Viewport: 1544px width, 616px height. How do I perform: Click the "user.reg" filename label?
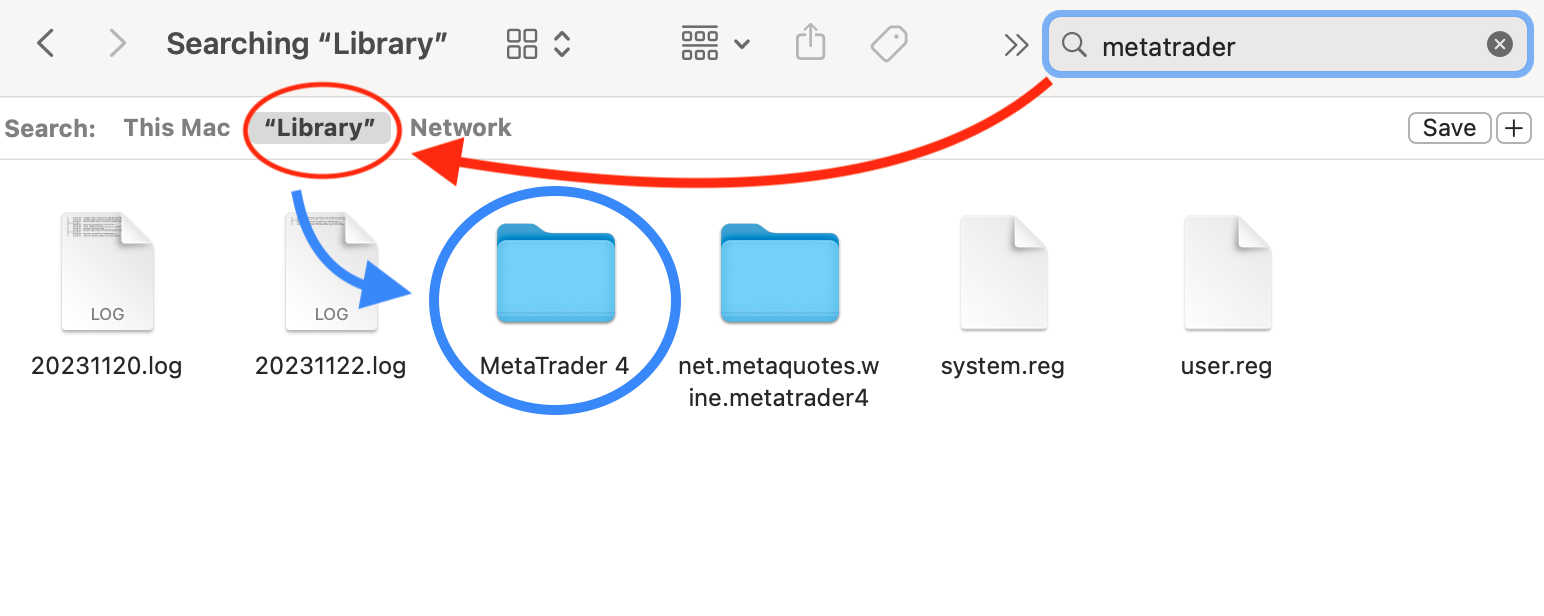pos(1227,366)
